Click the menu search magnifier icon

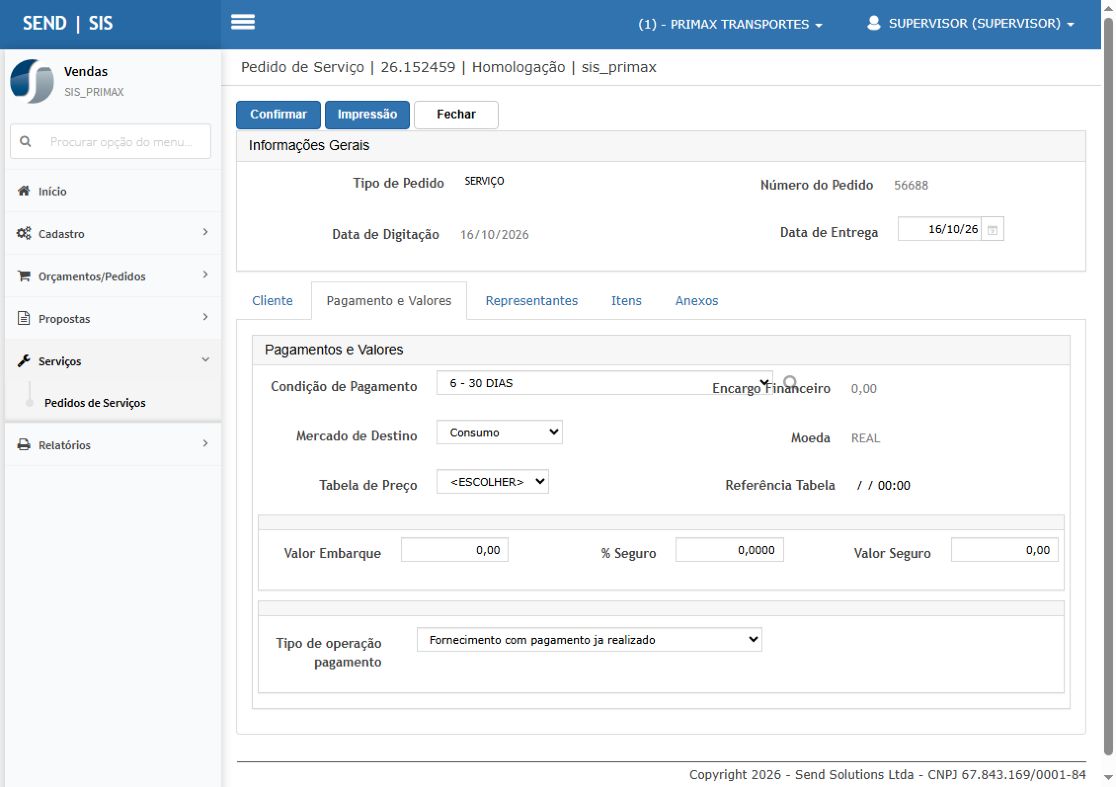(26, 142)
